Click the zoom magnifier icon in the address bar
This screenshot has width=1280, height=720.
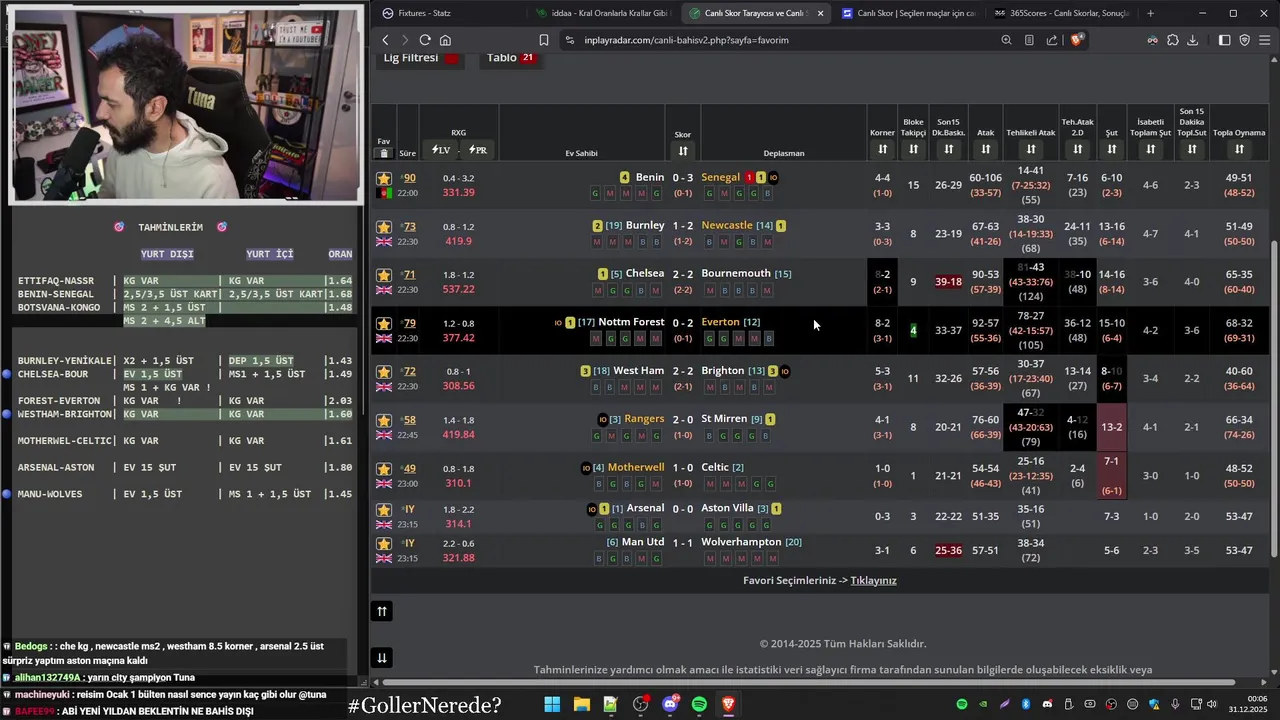(x=1006, y=40)
